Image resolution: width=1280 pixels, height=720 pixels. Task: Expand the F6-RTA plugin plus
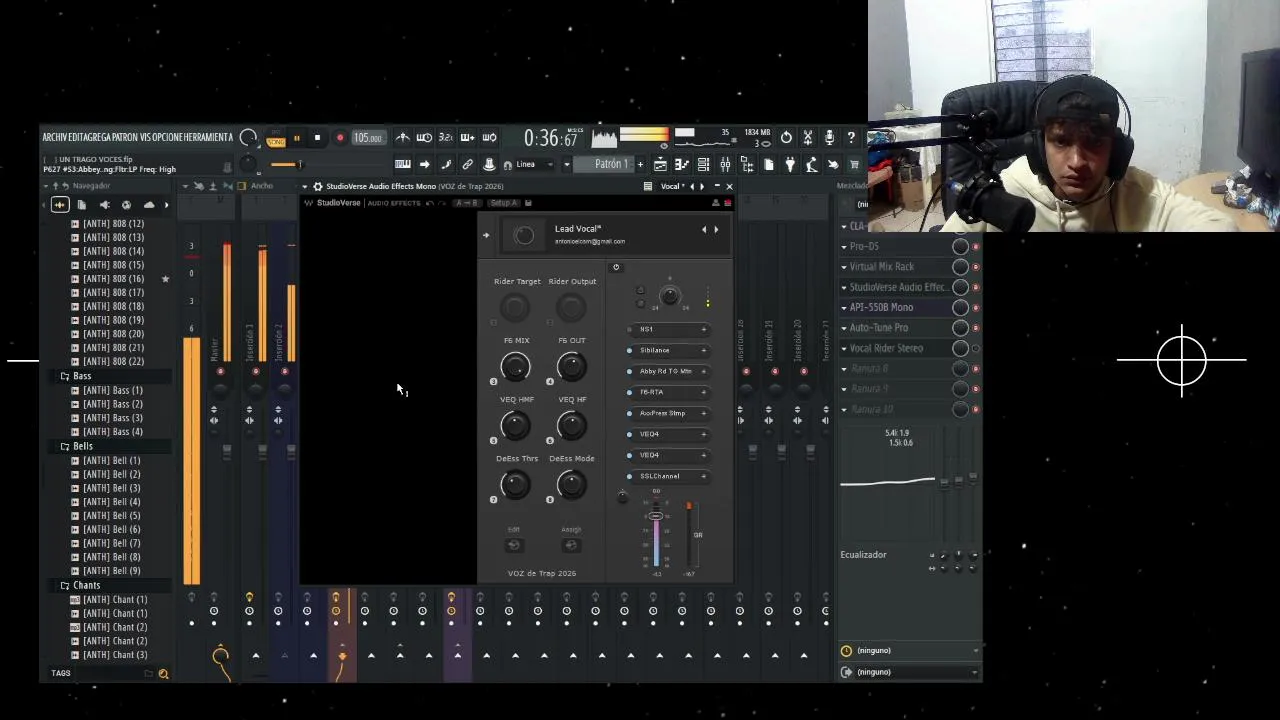(703, 392)
